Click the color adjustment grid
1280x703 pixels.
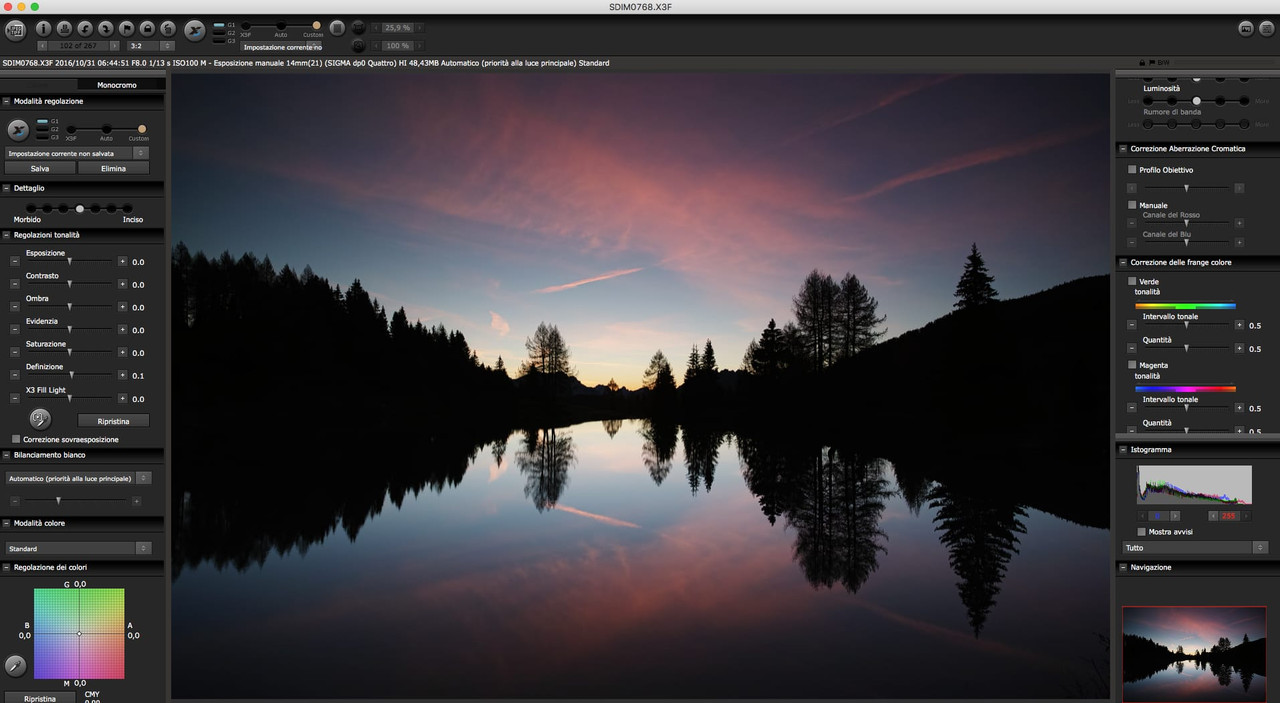[x=79, y=634]
